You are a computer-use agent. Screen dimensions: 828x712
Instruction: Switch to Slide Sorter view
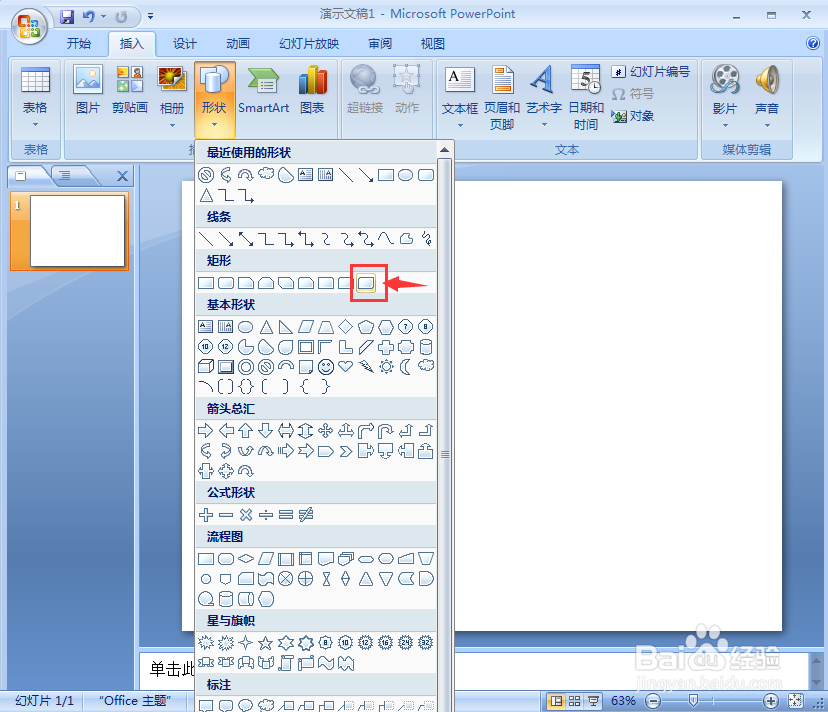(x=575, y=701)
